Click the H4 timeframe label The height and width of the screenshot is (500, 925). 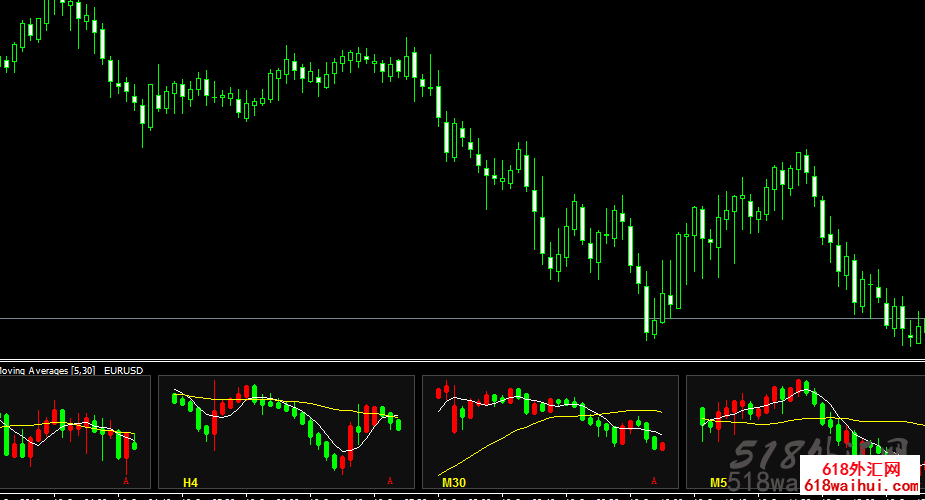[190, 483]
